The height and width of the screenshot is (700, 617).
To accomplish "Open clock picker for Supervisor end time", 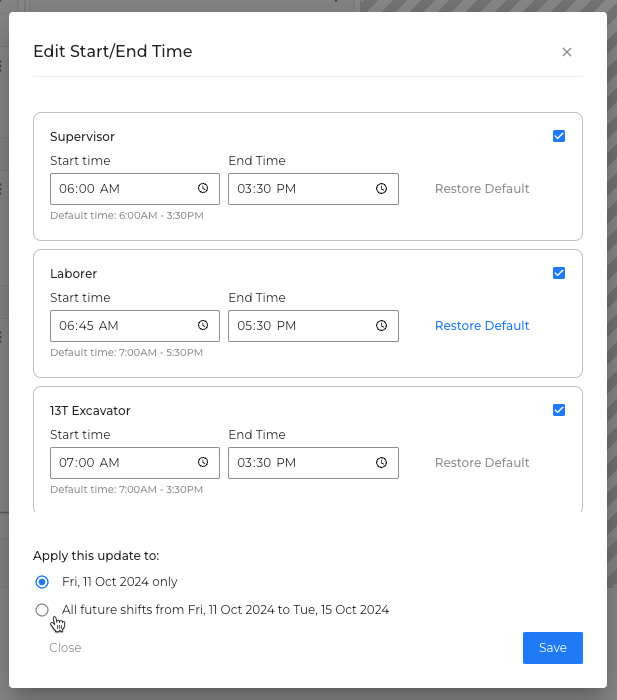I will pos(381,188).
